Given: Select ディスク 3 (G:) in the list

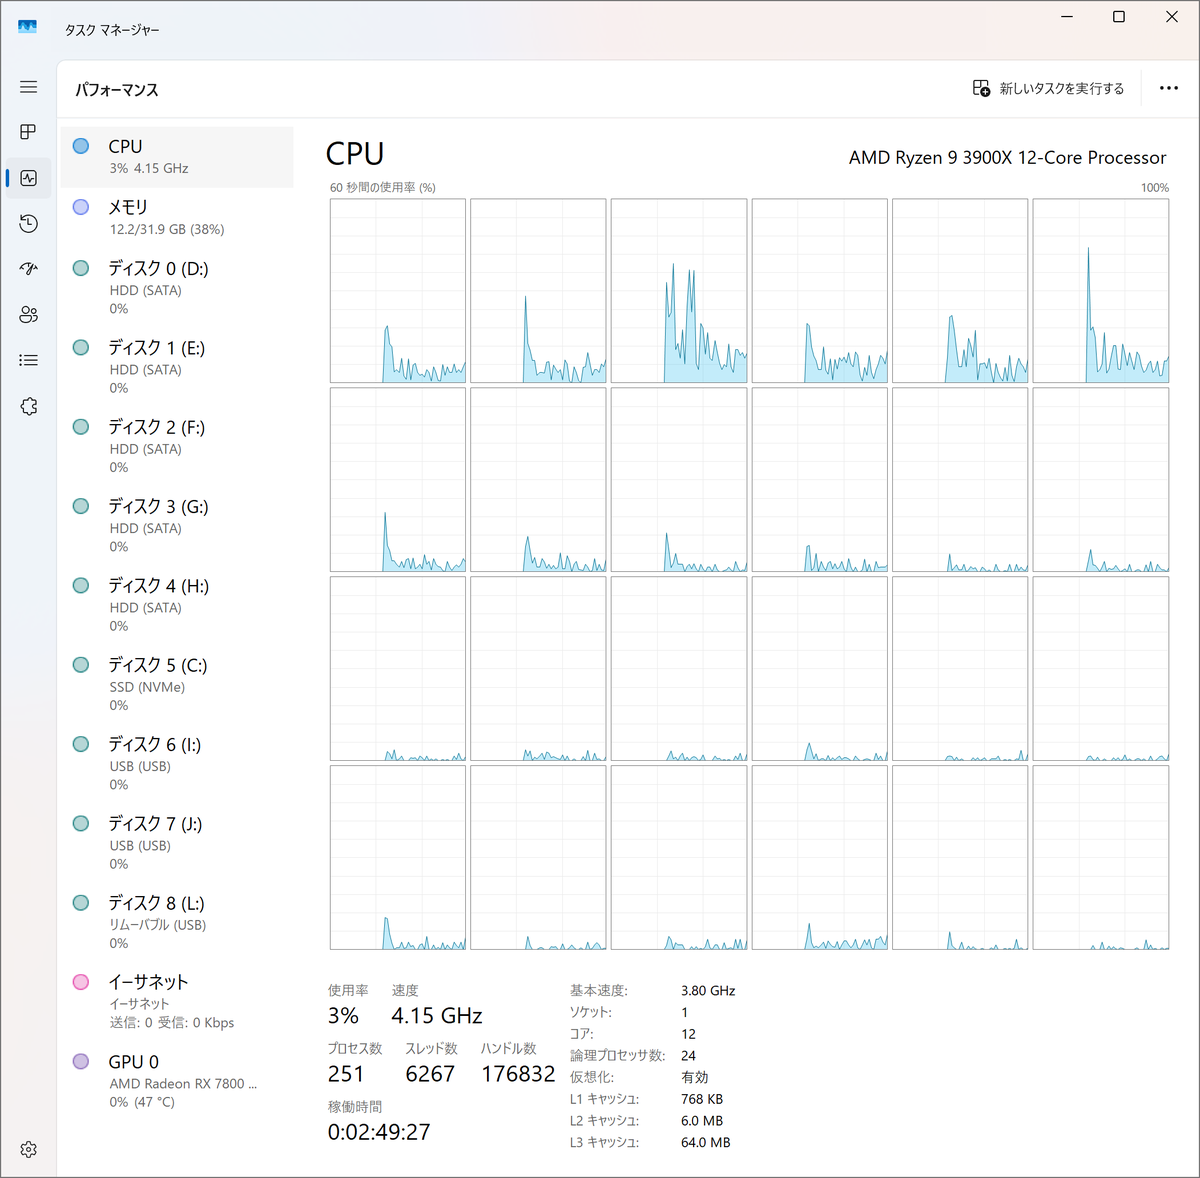Looking at the screenshot, I should pos(177,525).
